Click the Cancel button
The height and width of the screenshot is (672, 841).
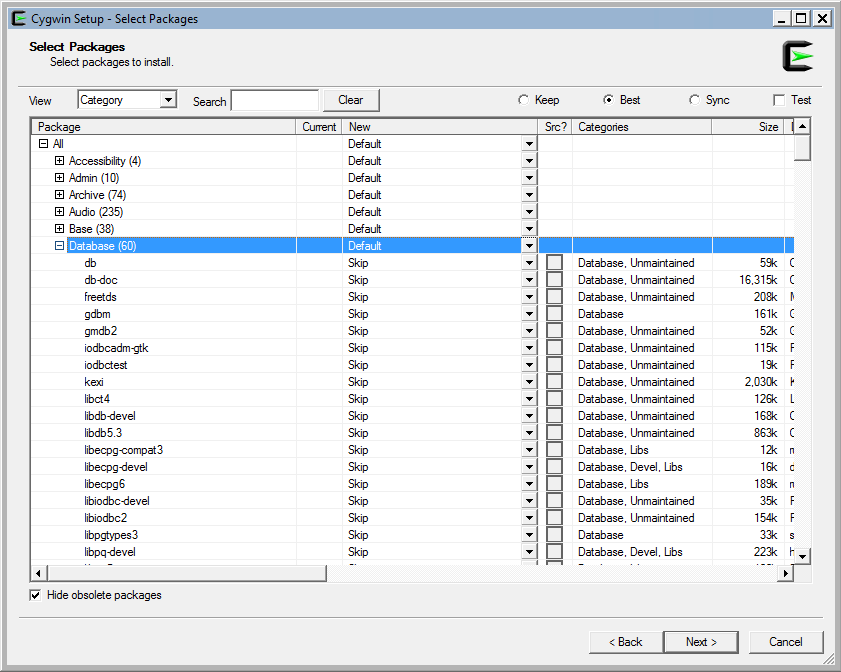(x=786, y=642)
